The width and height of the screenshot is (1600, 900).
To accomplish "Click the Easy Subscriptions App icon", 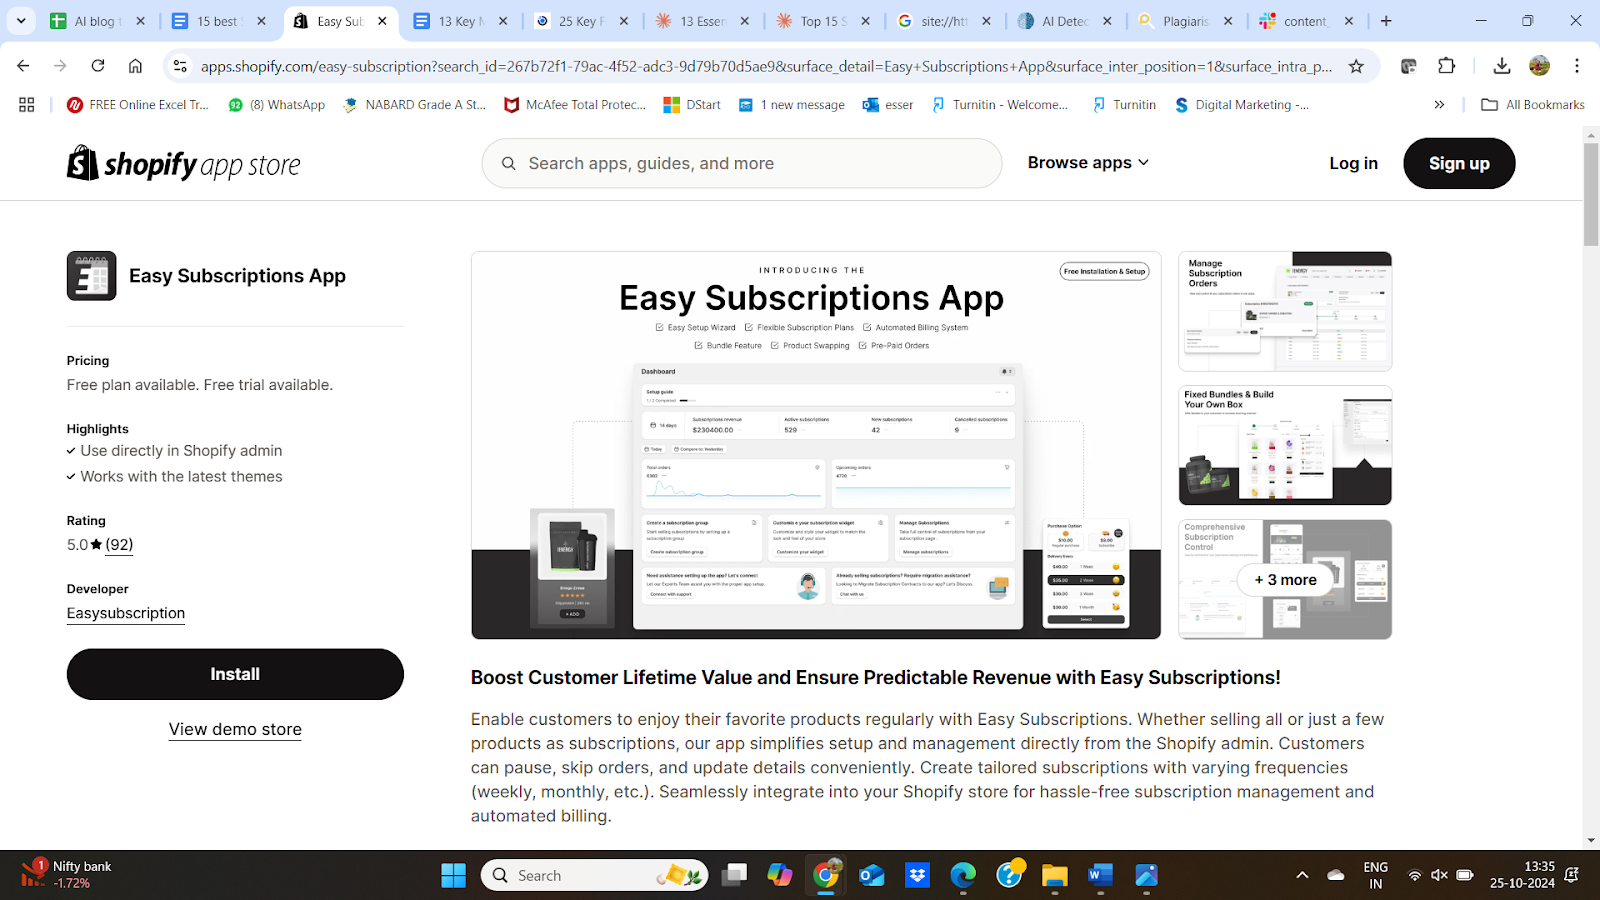I will click(x=92, y=276).
